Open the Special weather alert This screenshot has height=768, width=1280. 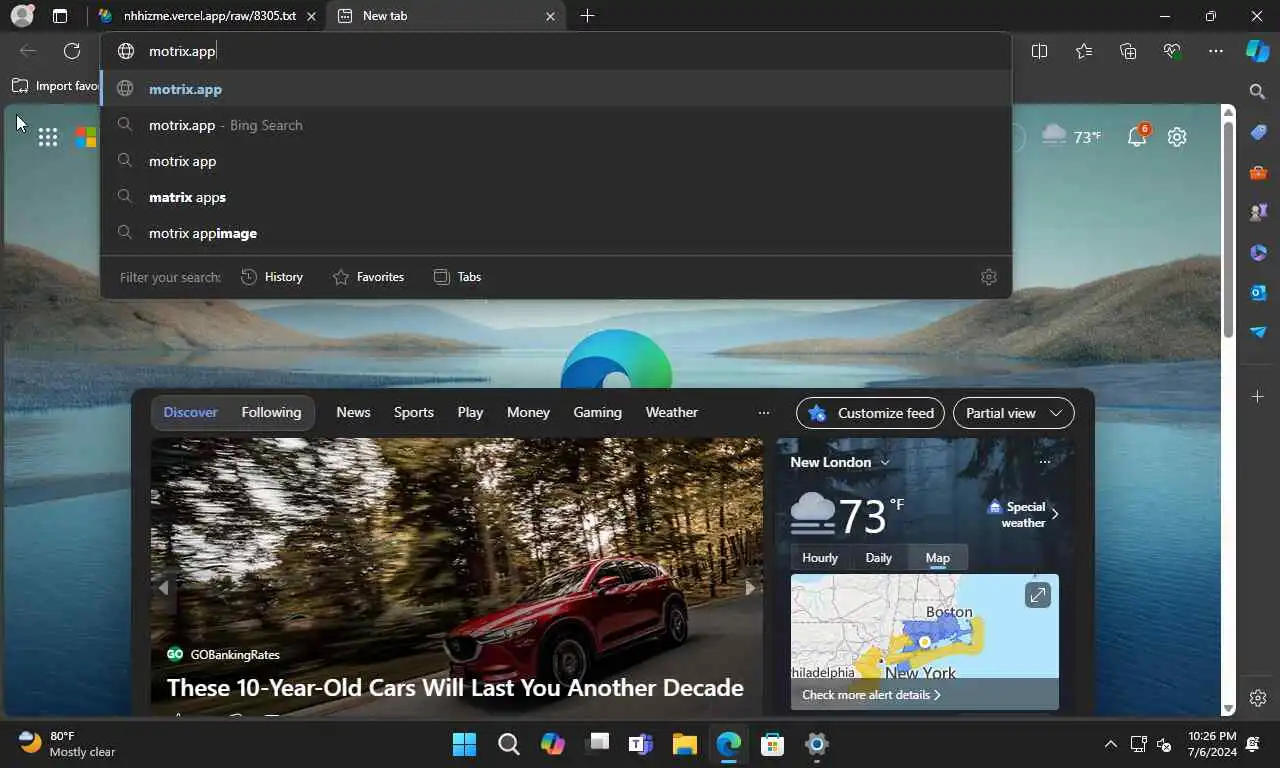1022,514
